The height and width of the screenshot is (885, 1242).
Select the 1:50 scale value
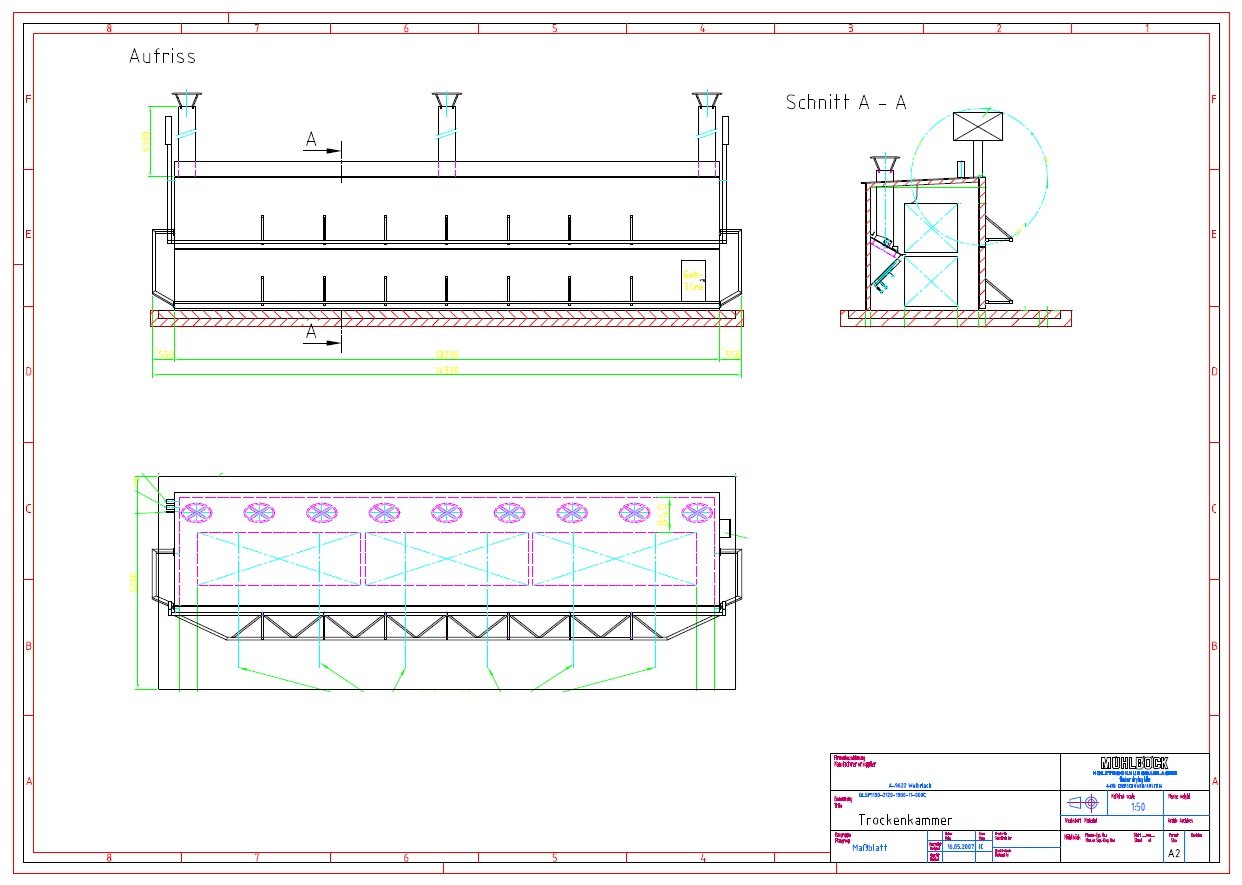(1138, 806)
